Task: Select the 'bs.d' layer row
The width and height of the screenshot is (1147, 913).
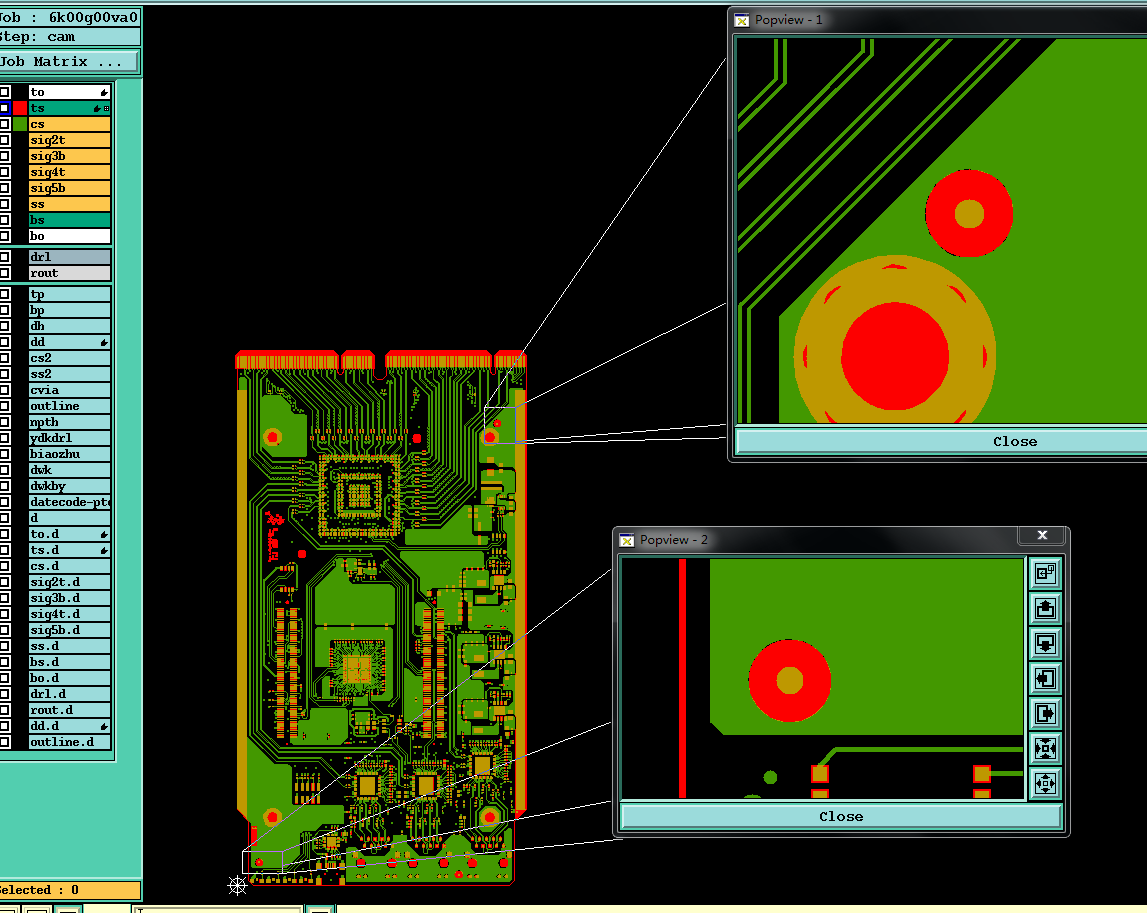Action: click(x=69, y=662)
